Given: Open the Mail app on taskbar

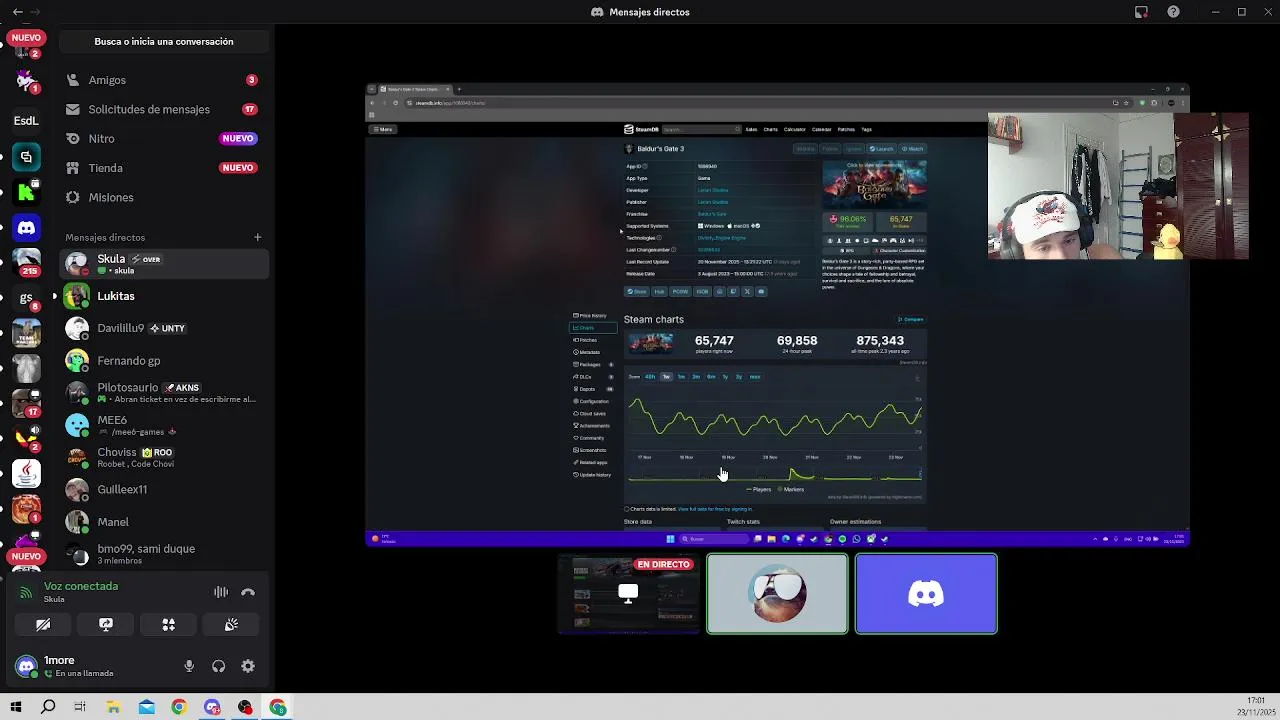Looking at the screenshot, I should click(x=146, y=707).
